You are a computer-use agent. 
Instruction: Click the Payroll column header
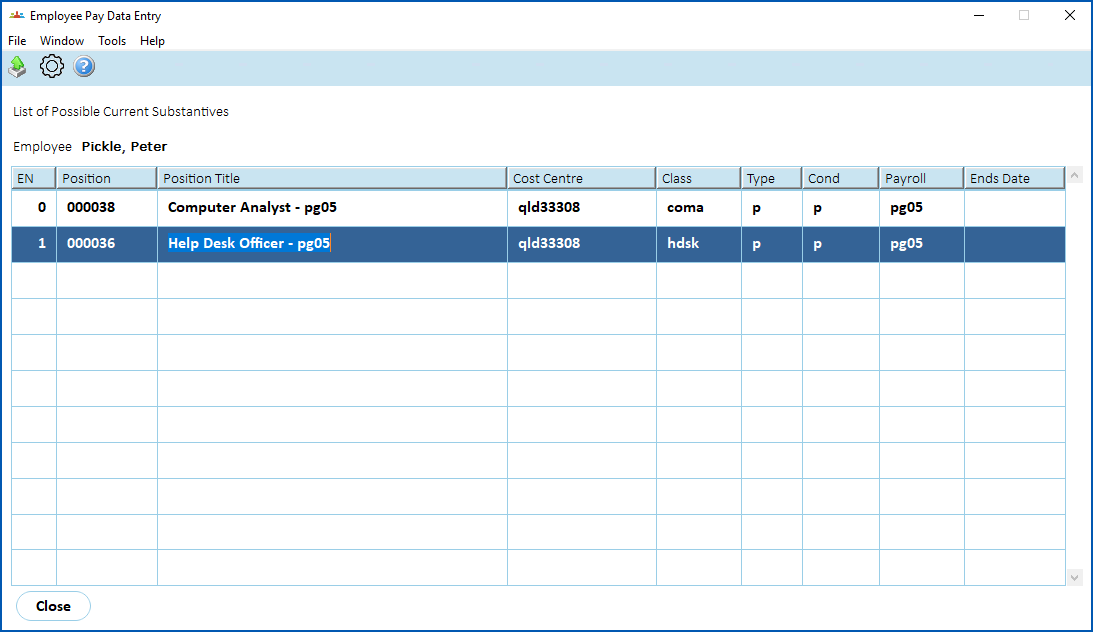point(922,178)
